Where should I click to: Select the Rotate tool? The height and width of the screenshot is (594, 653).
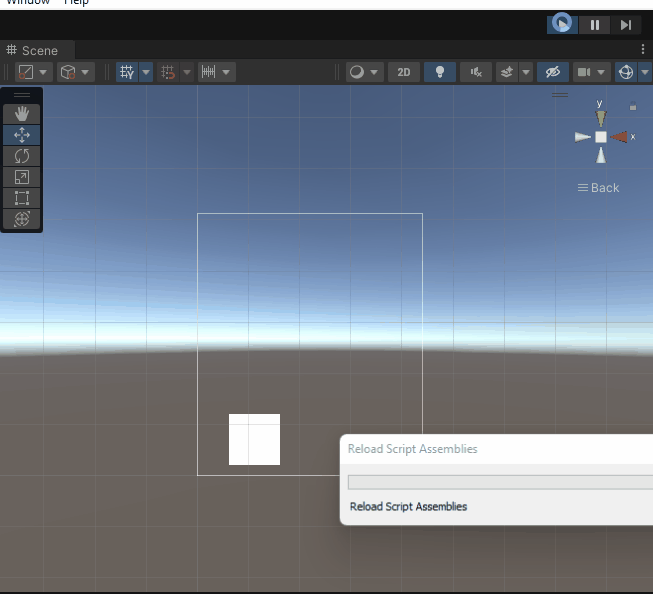[x=22, y=156]
